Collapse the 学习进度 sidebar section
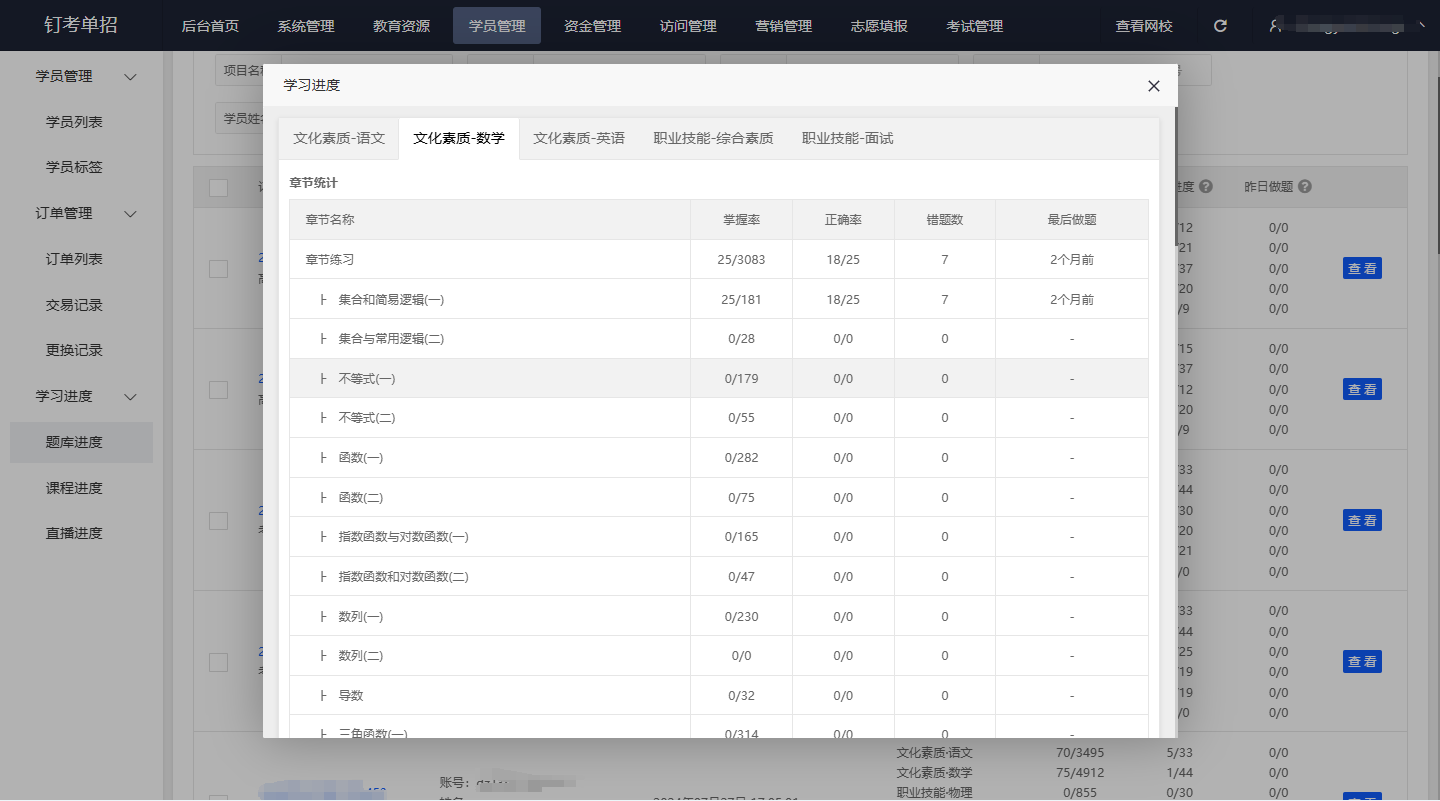 pyautogui.click(x=130, y=397)
